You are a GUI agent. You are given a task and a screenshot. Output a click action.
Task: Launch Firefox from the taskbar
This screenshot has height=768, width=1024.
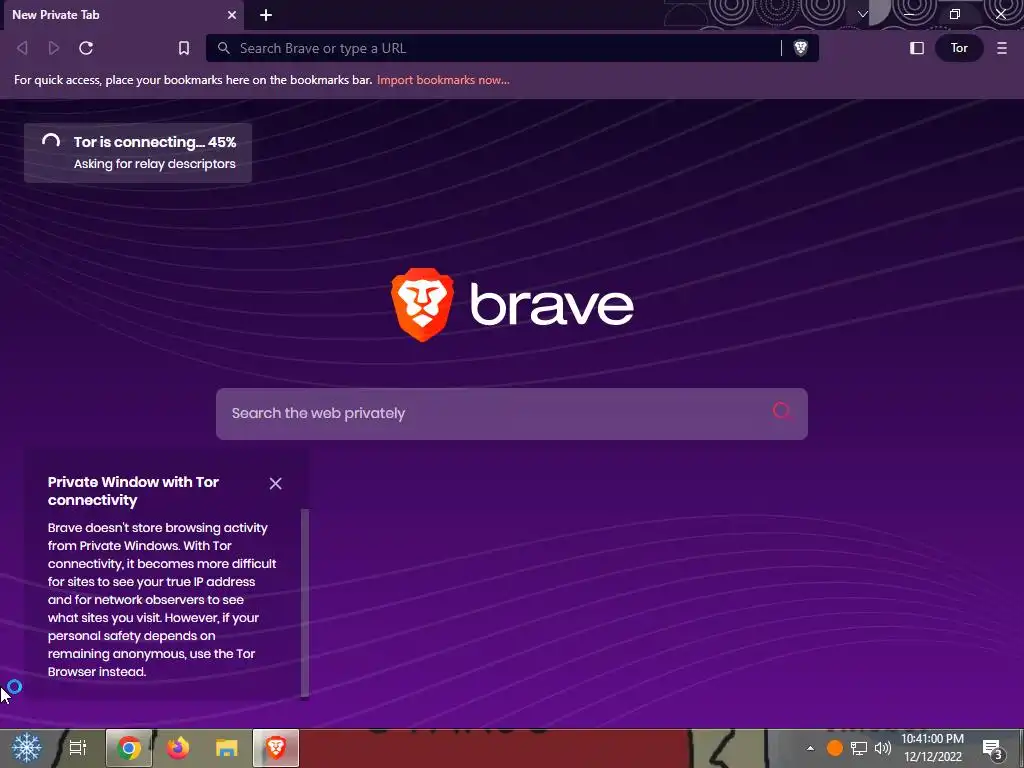coord(178,748)
